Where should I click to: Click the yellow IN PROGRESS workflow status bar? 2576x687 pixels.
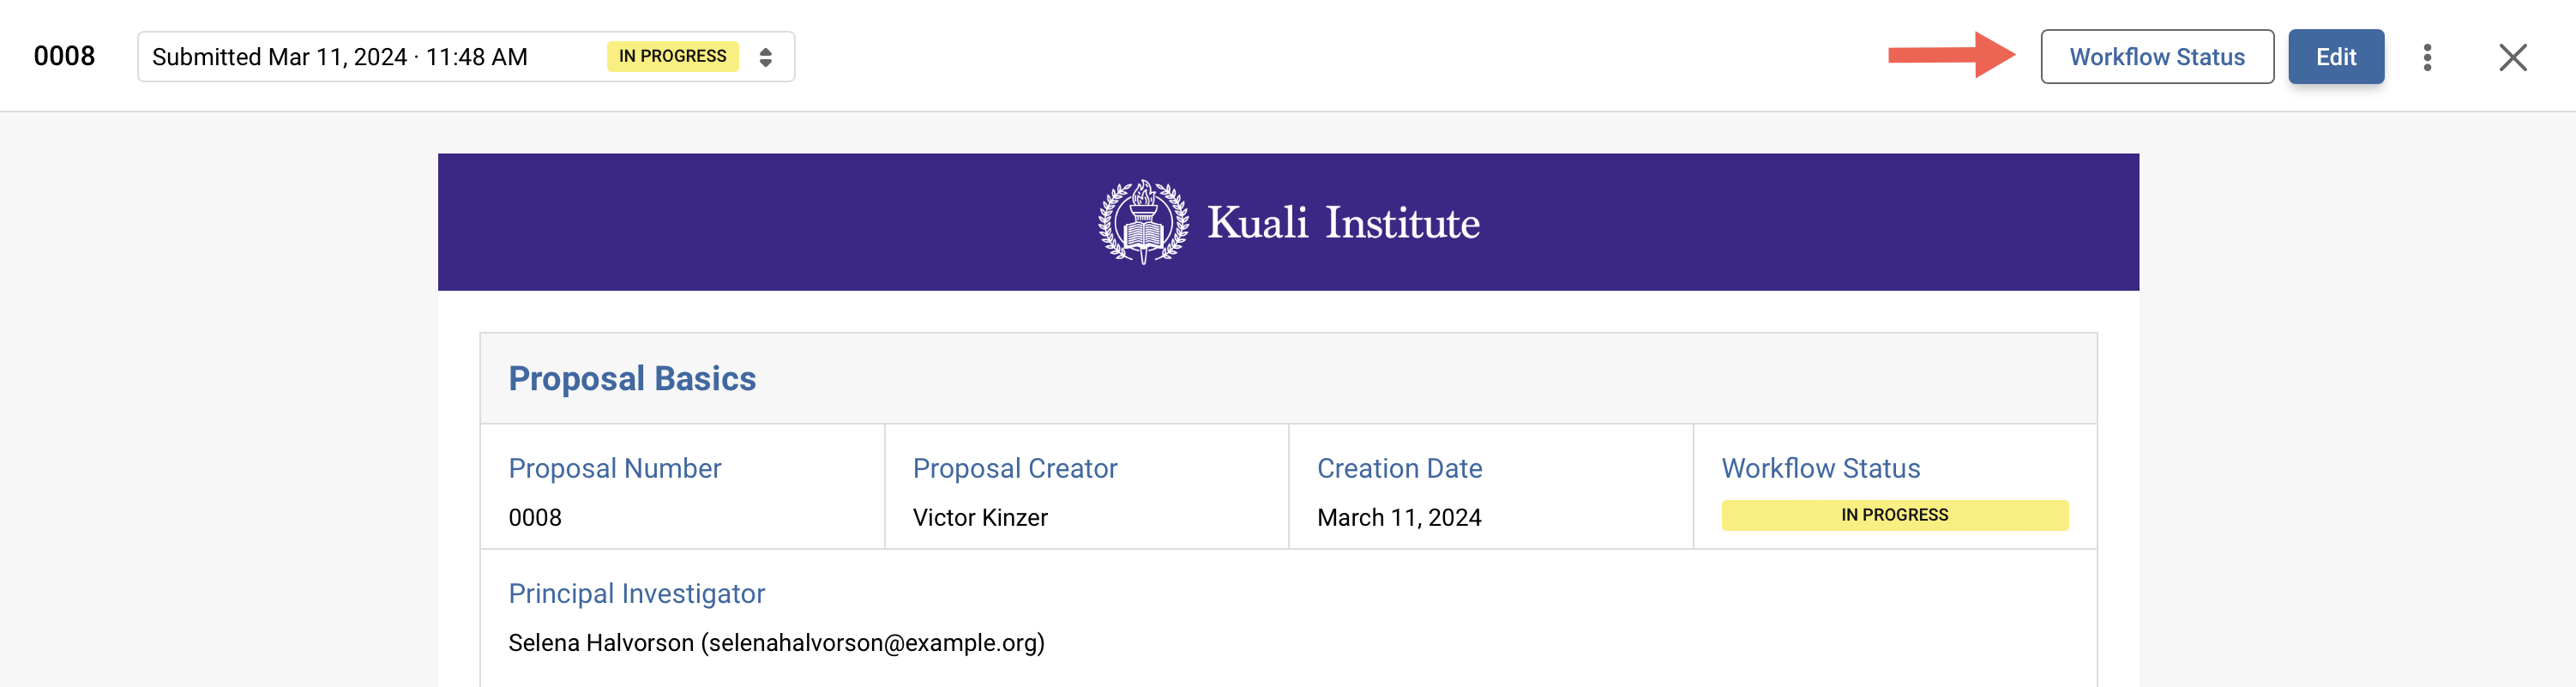(1894, 515)
